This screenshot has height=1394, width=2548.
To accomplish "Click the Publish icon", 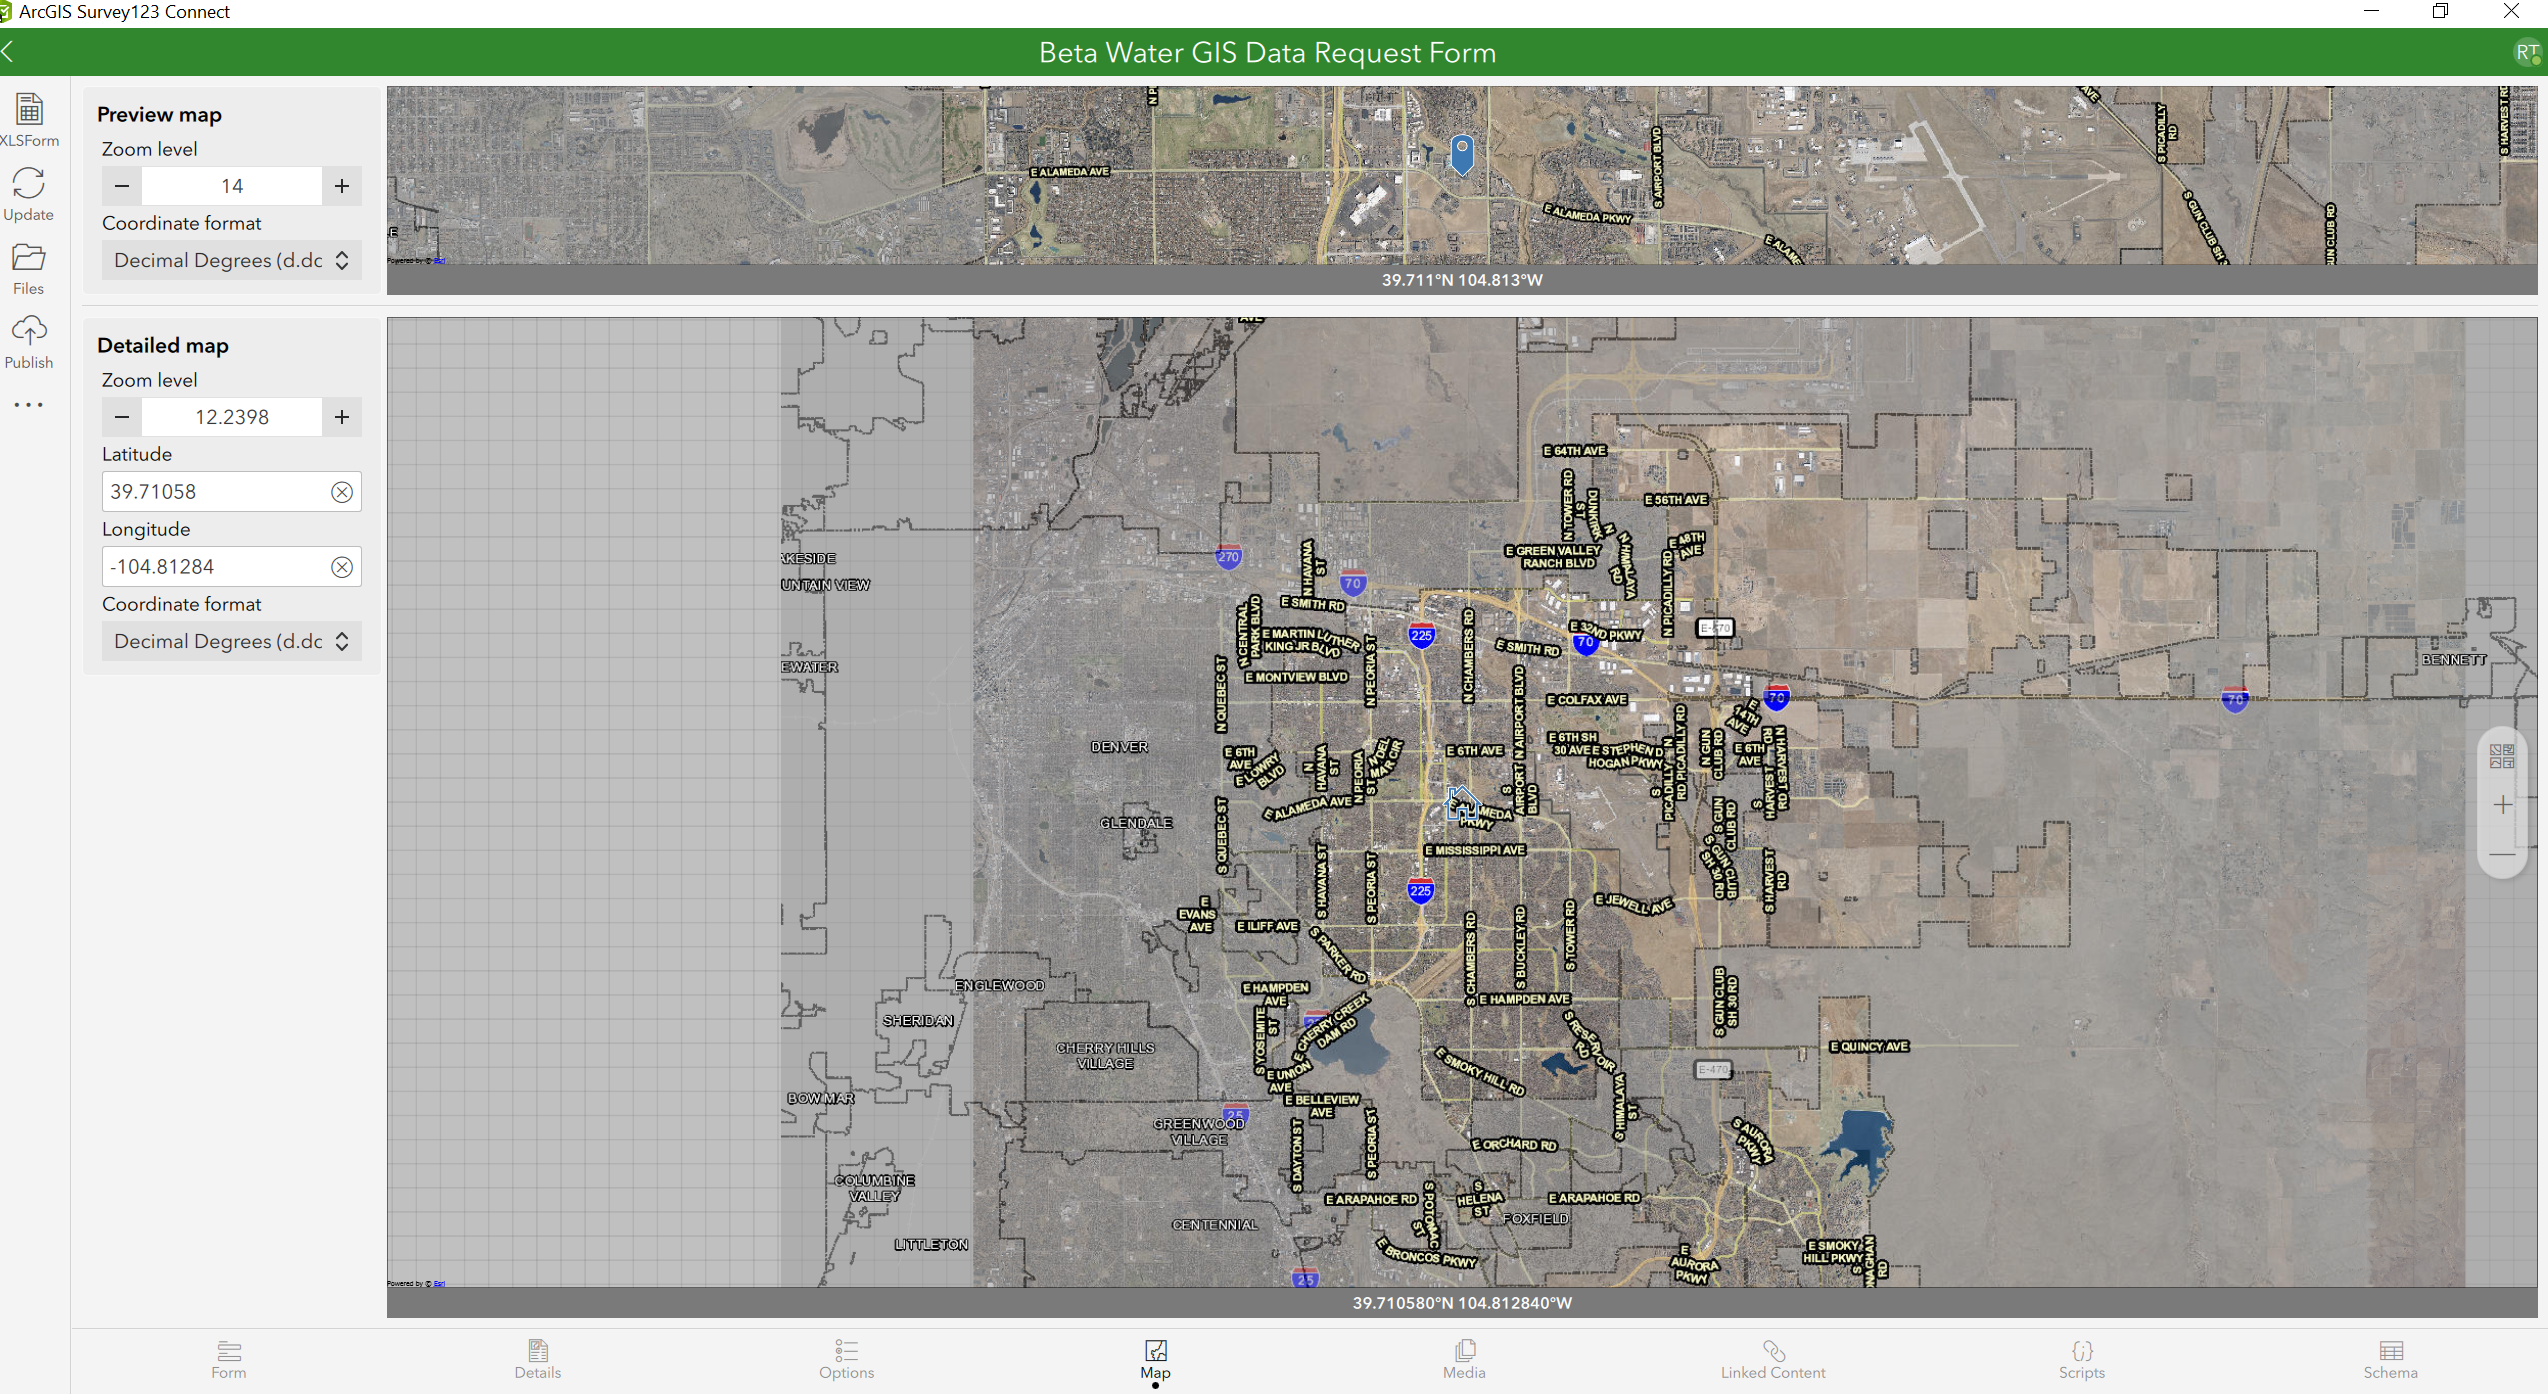I will tap(29, 340).
